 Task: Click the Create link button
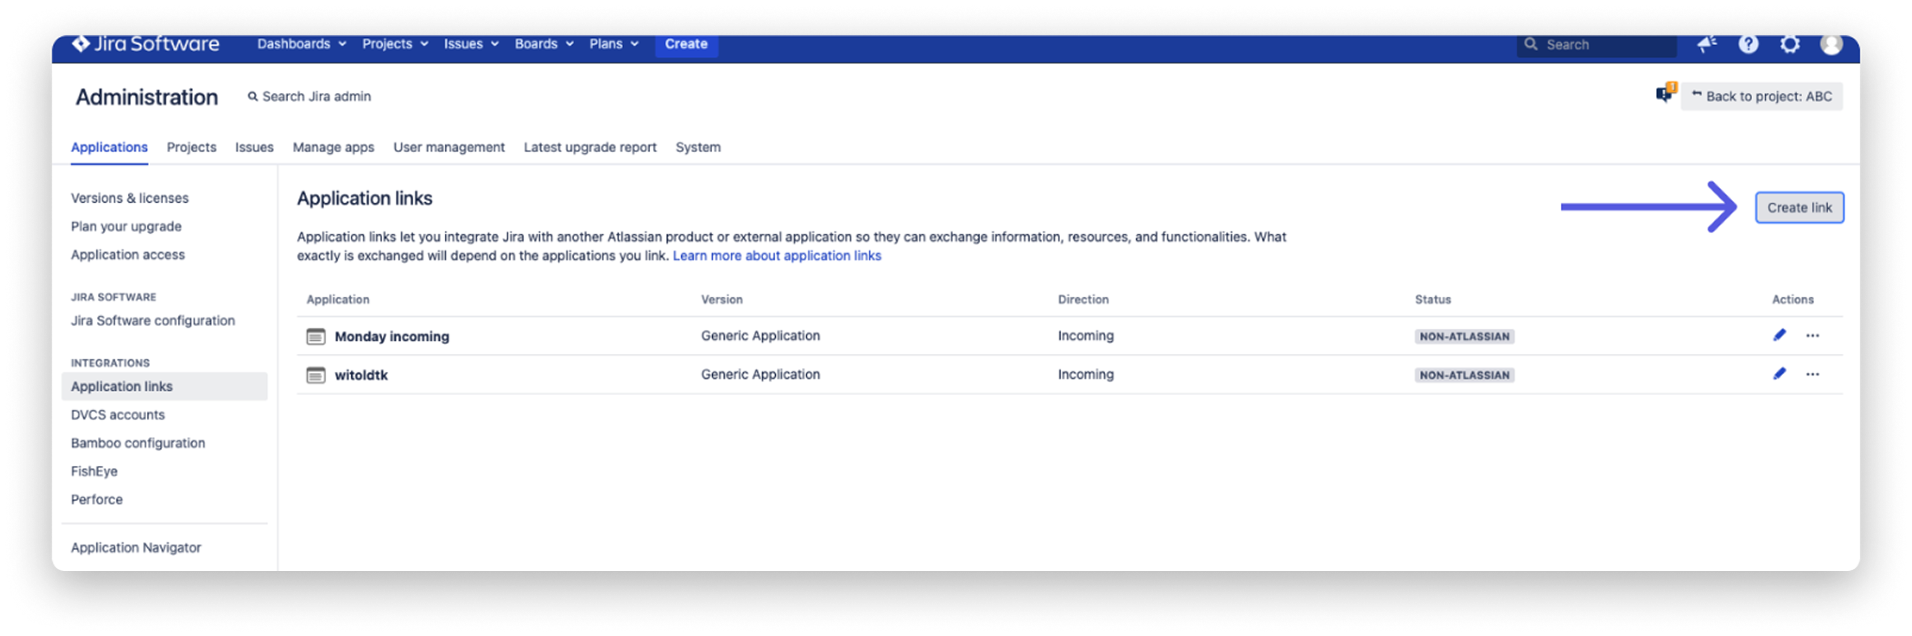[x=1799, y=208]
